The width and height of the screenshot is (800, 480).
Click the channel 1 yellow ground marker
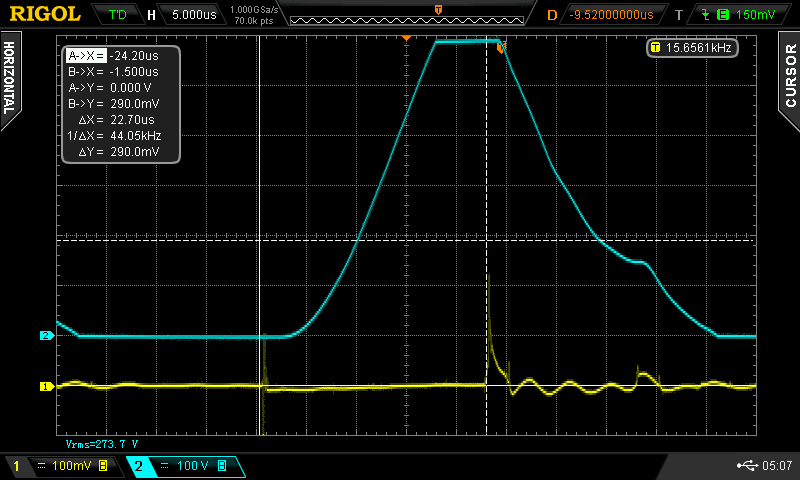46,386
